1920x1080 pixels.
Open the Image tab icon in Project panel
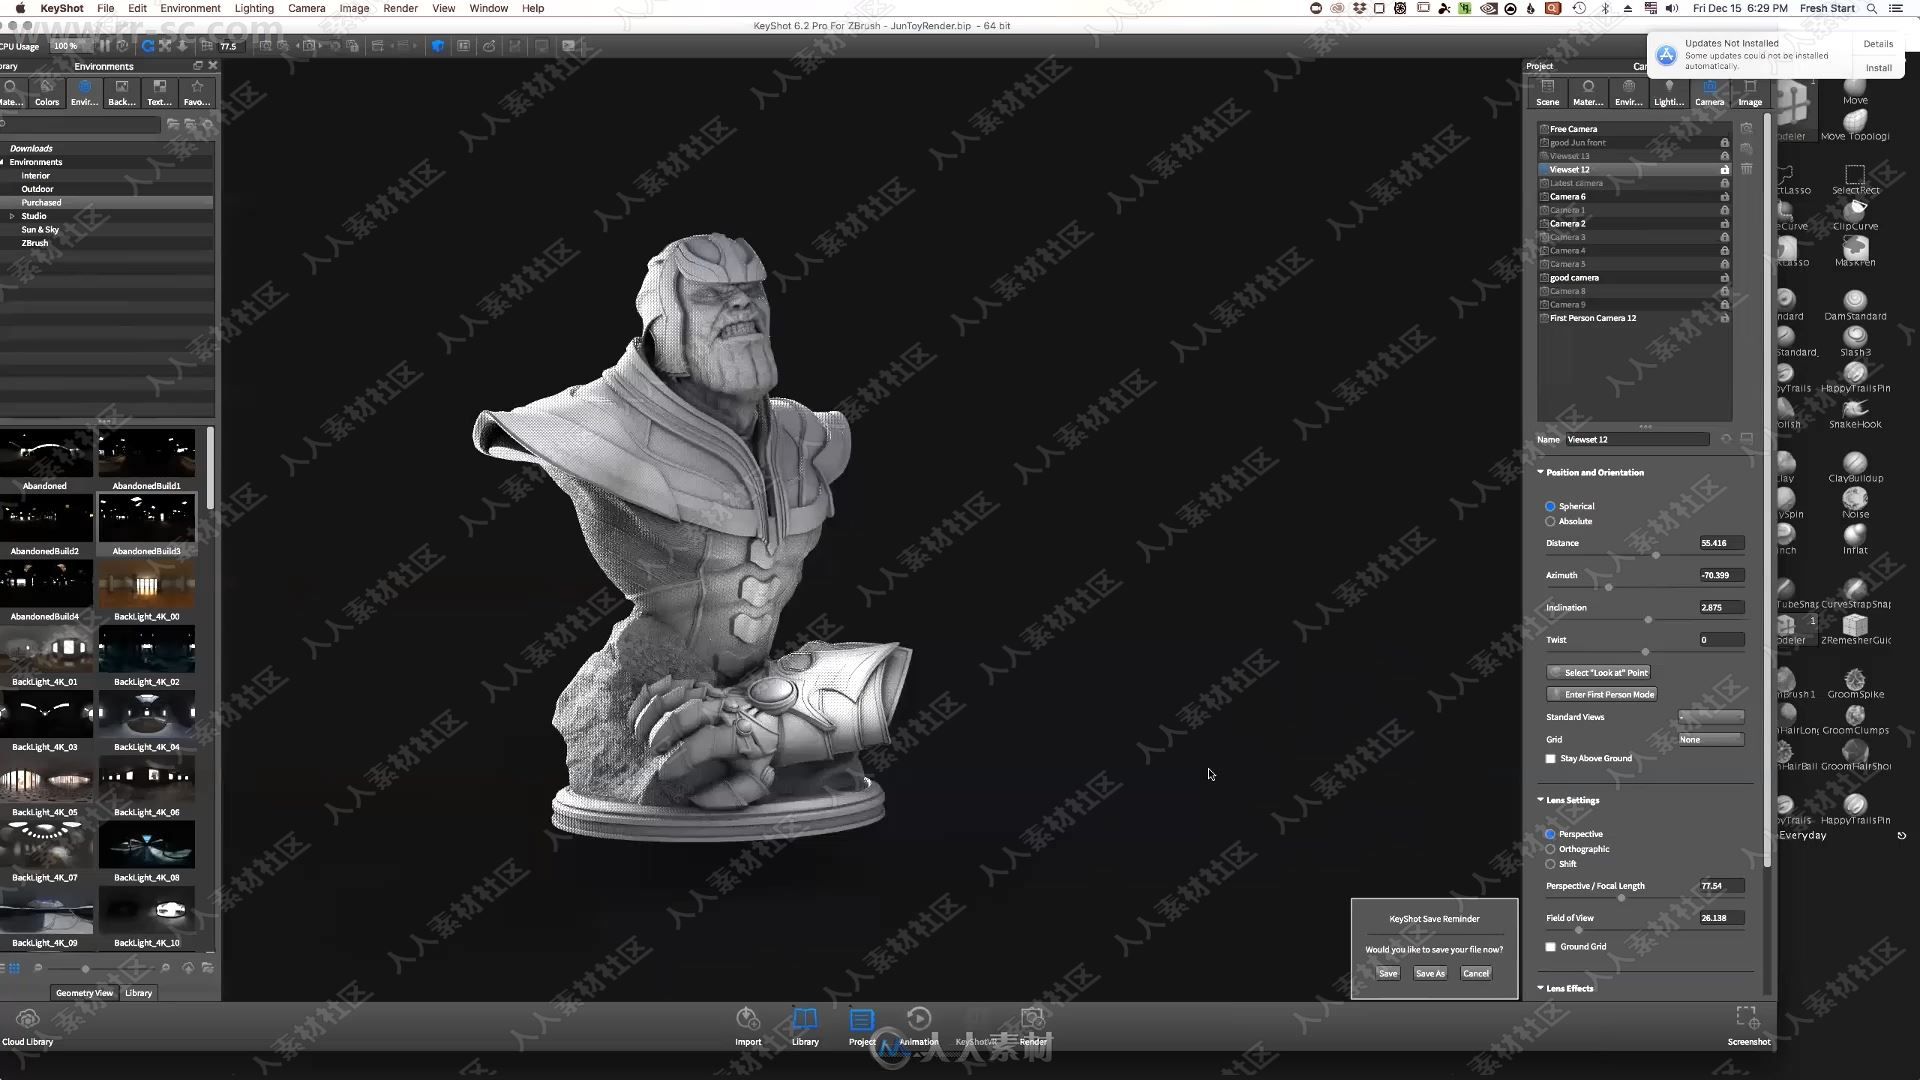1750,93
